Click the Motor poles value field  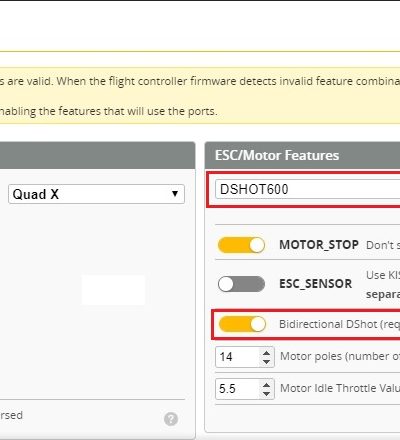(238, 357)
